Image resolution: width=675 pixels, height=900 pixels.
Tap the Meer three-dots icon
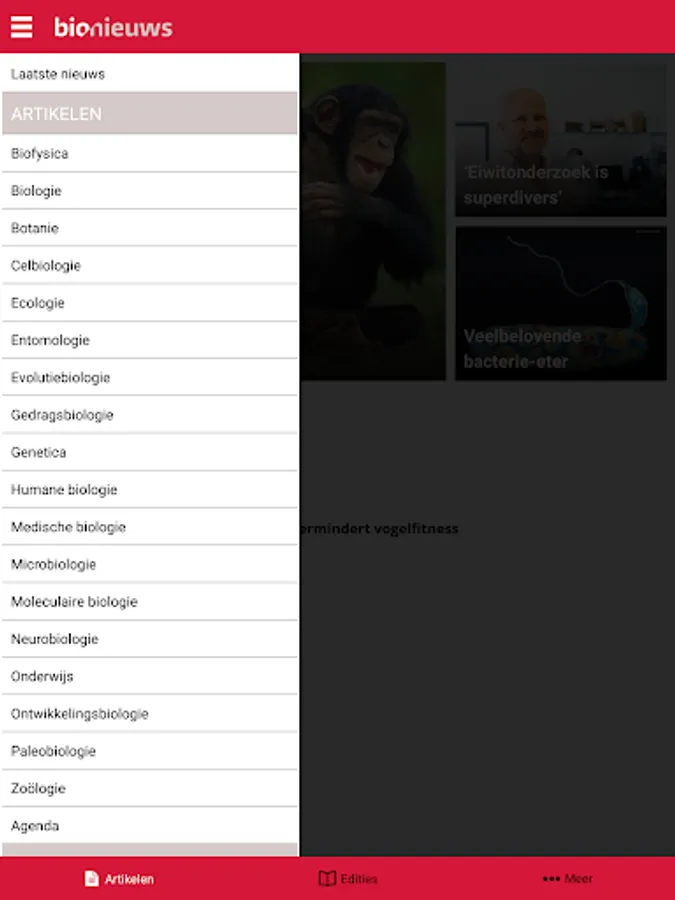(551, 878)
